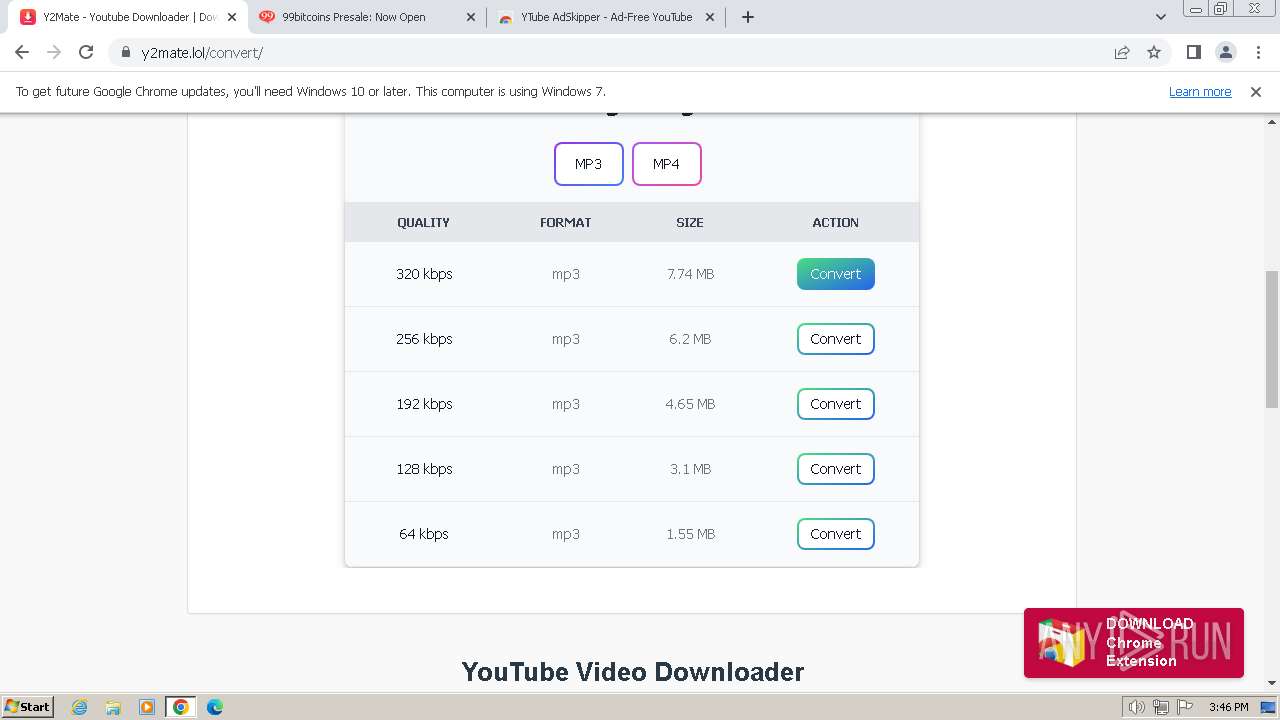Open the Windows Start menu

(28, 706)
